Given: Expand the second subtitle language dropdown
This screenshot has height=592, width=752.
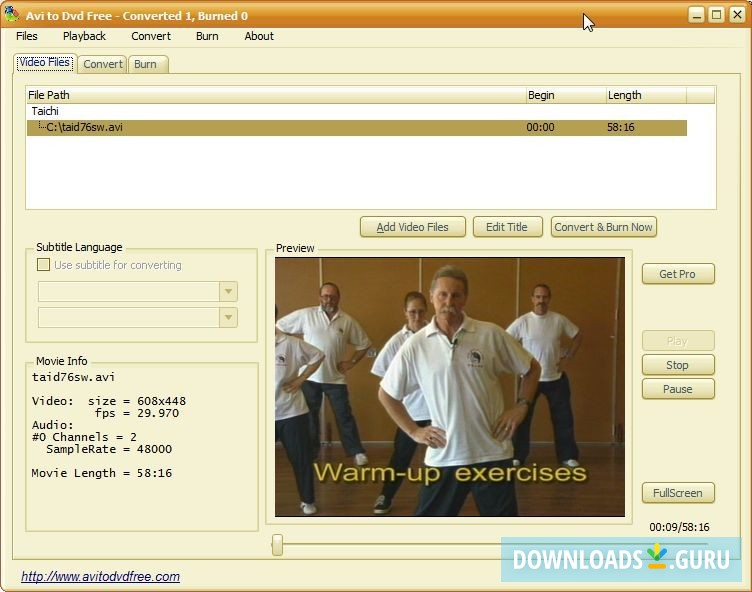Looking at the screenshot, I should 228,318.
